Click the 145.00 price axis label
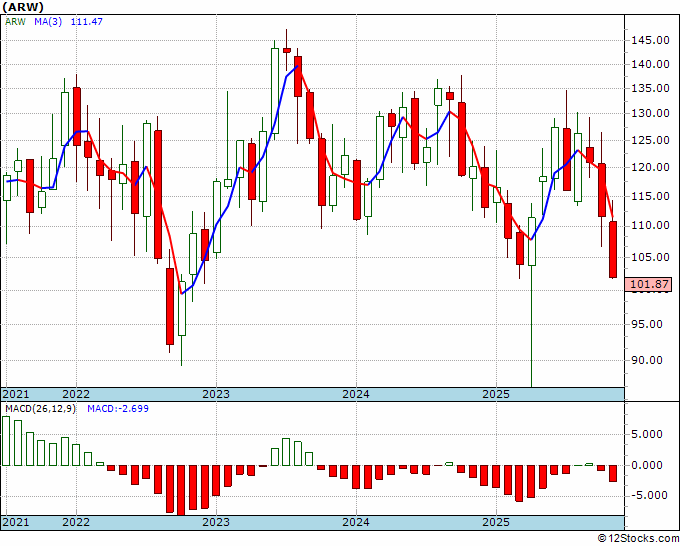This screenshot has height=546, width=680. (x=650, y=41)
